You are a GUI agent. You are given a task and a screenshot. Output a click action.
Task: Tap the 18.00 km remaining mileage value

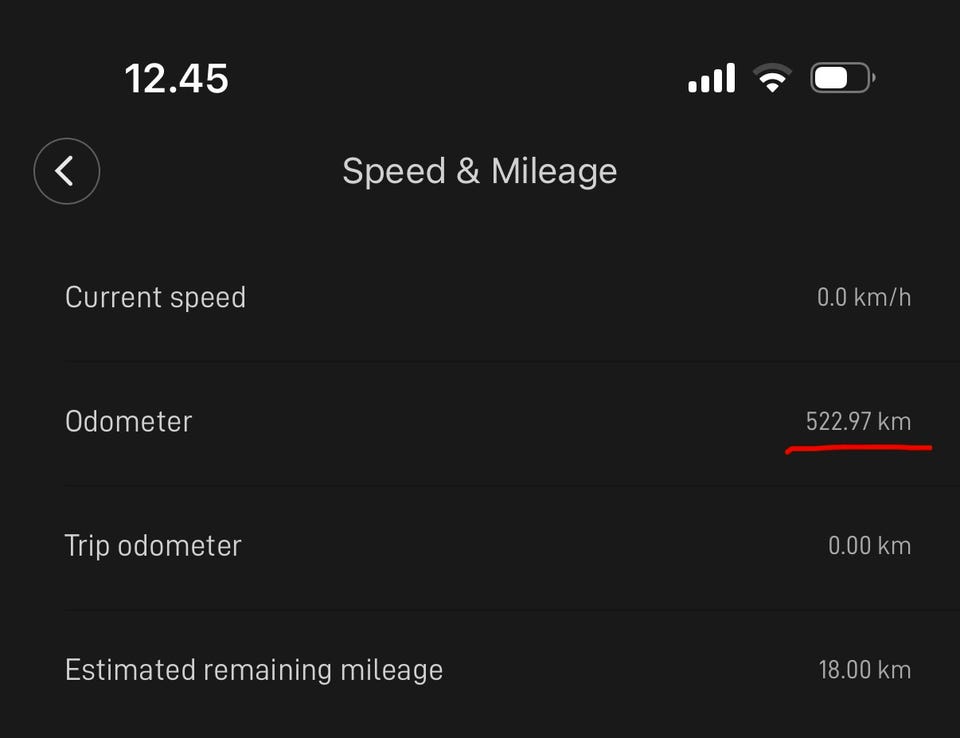[x=864, y=670]
